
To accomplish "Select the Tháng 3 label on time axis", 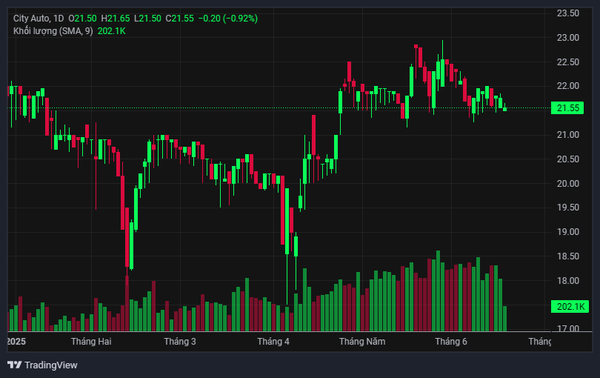I will 180,341.
